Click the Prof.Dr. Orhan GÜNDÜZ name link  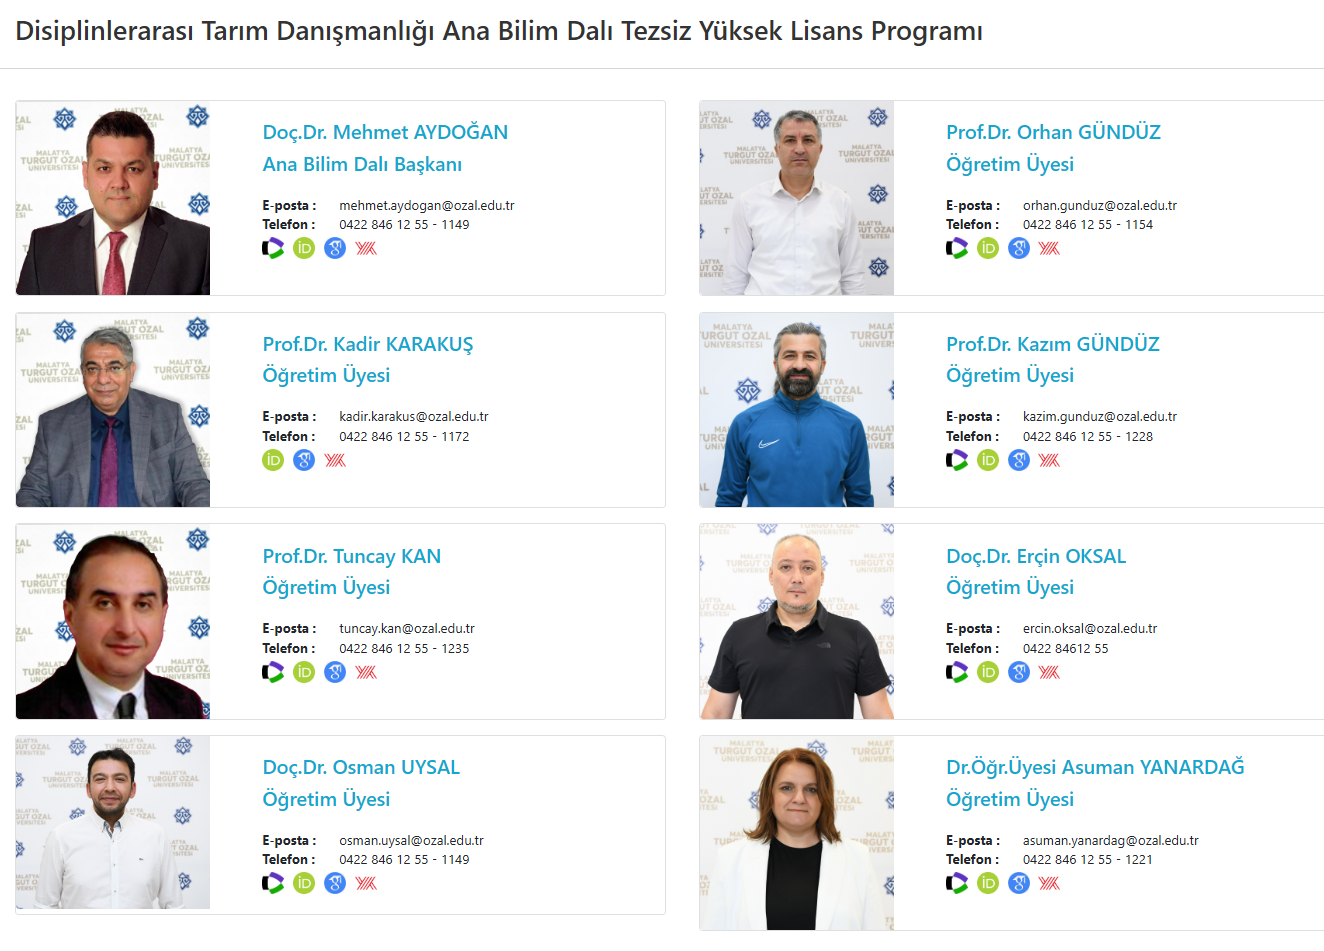pos(1053,132)
